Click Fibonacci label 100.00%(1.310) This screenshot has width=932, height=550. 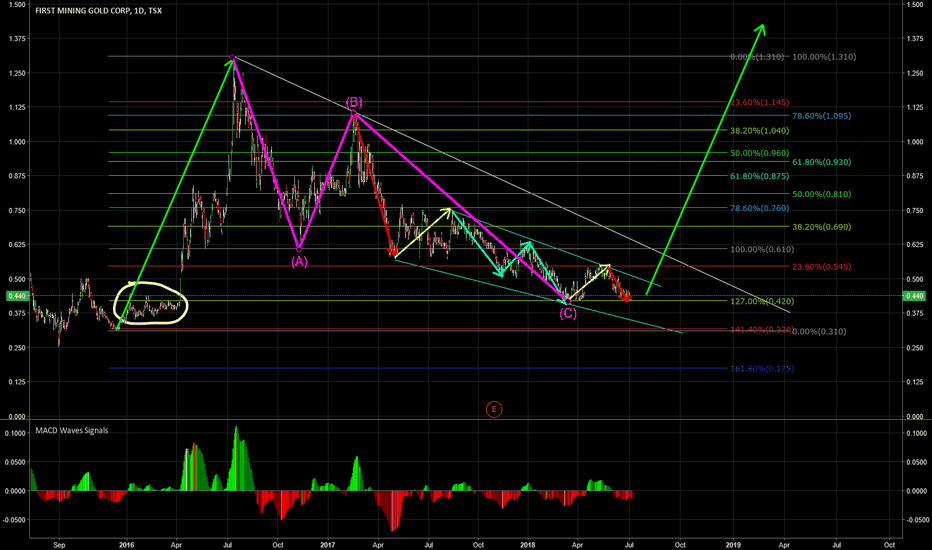coord(824,57)
